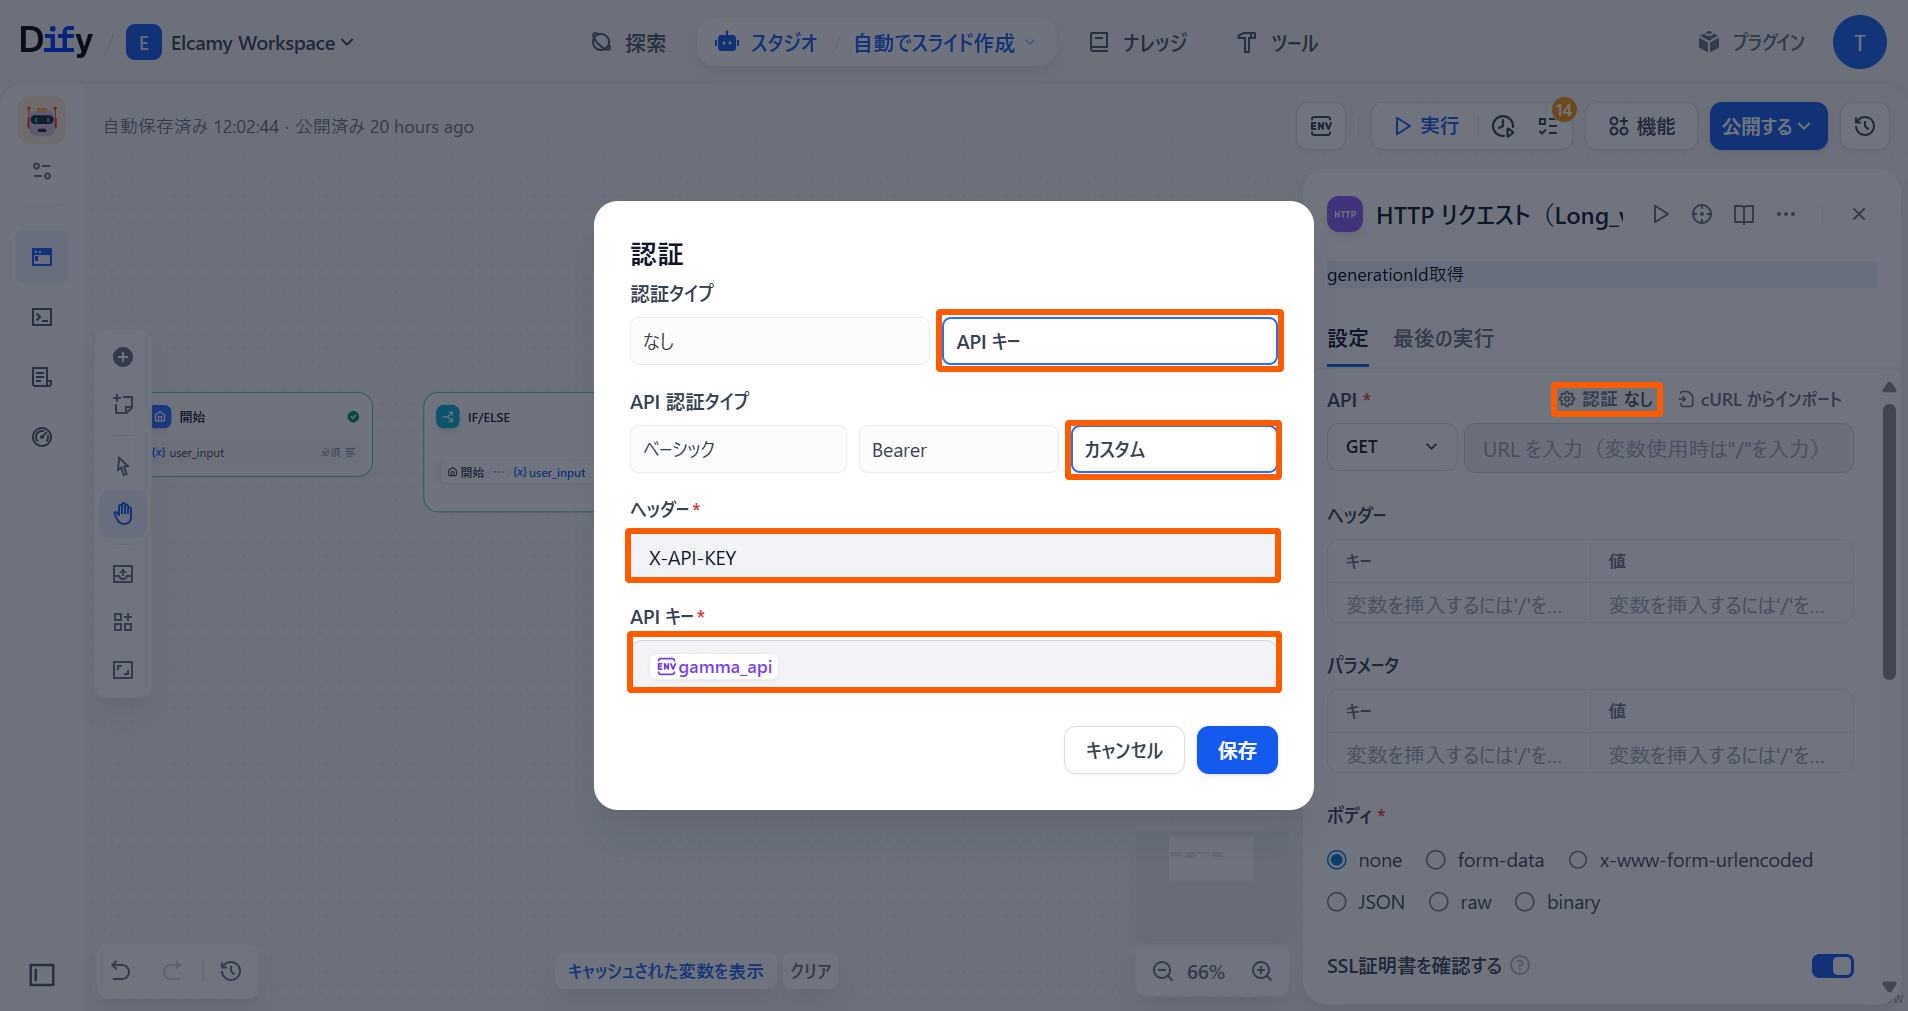Screen dimensions: 1908x1011
Task: Open the GET method dropdown
Action: [x=1391, y=447]
